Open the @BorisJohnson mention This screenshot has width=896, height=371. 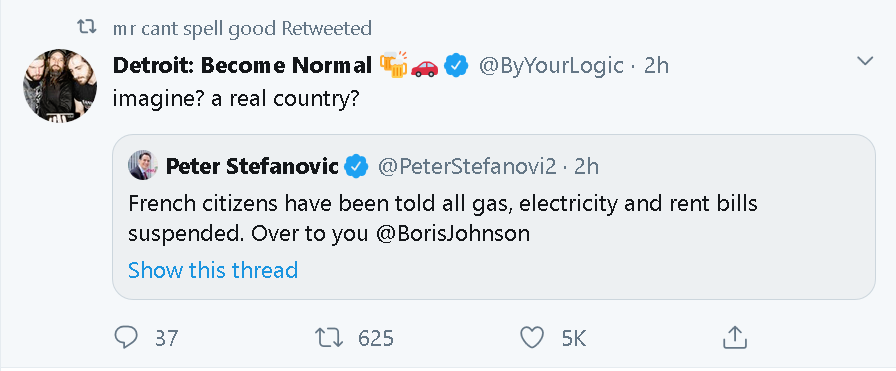point(453,234)
